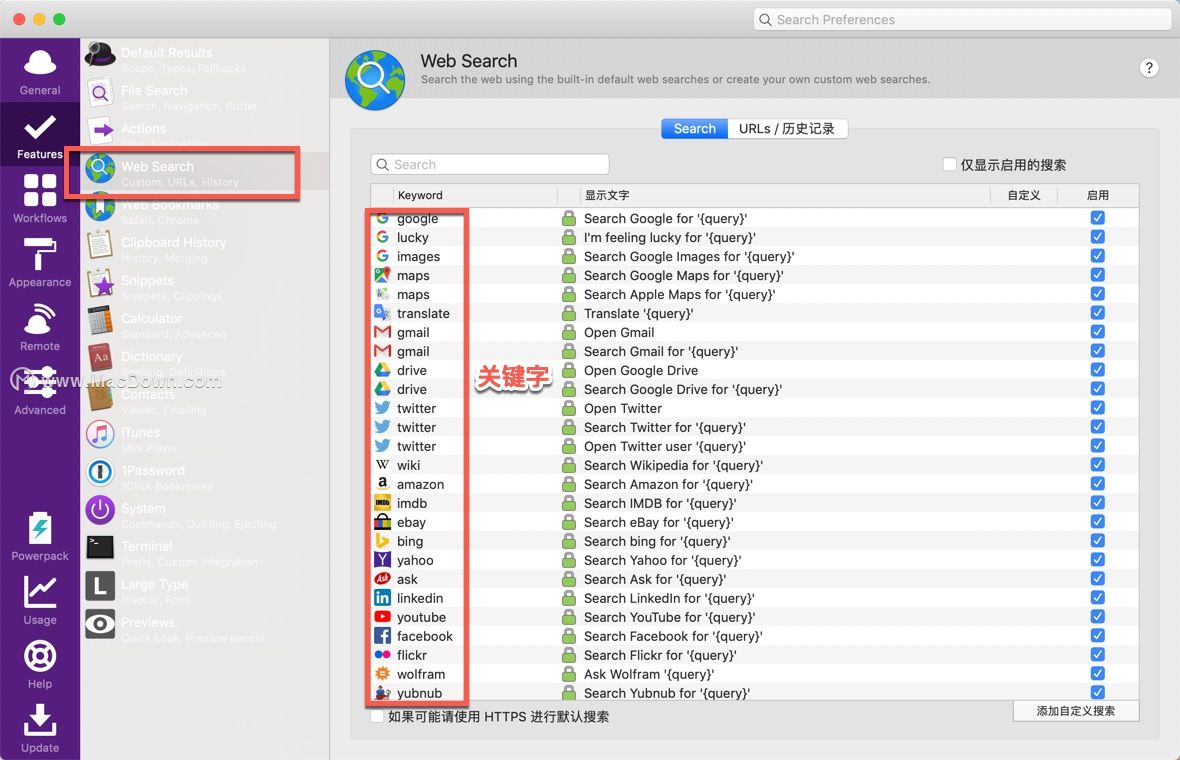Open the Update section
Viewport: 1180px width, 760px height.
tap(40, 728)
